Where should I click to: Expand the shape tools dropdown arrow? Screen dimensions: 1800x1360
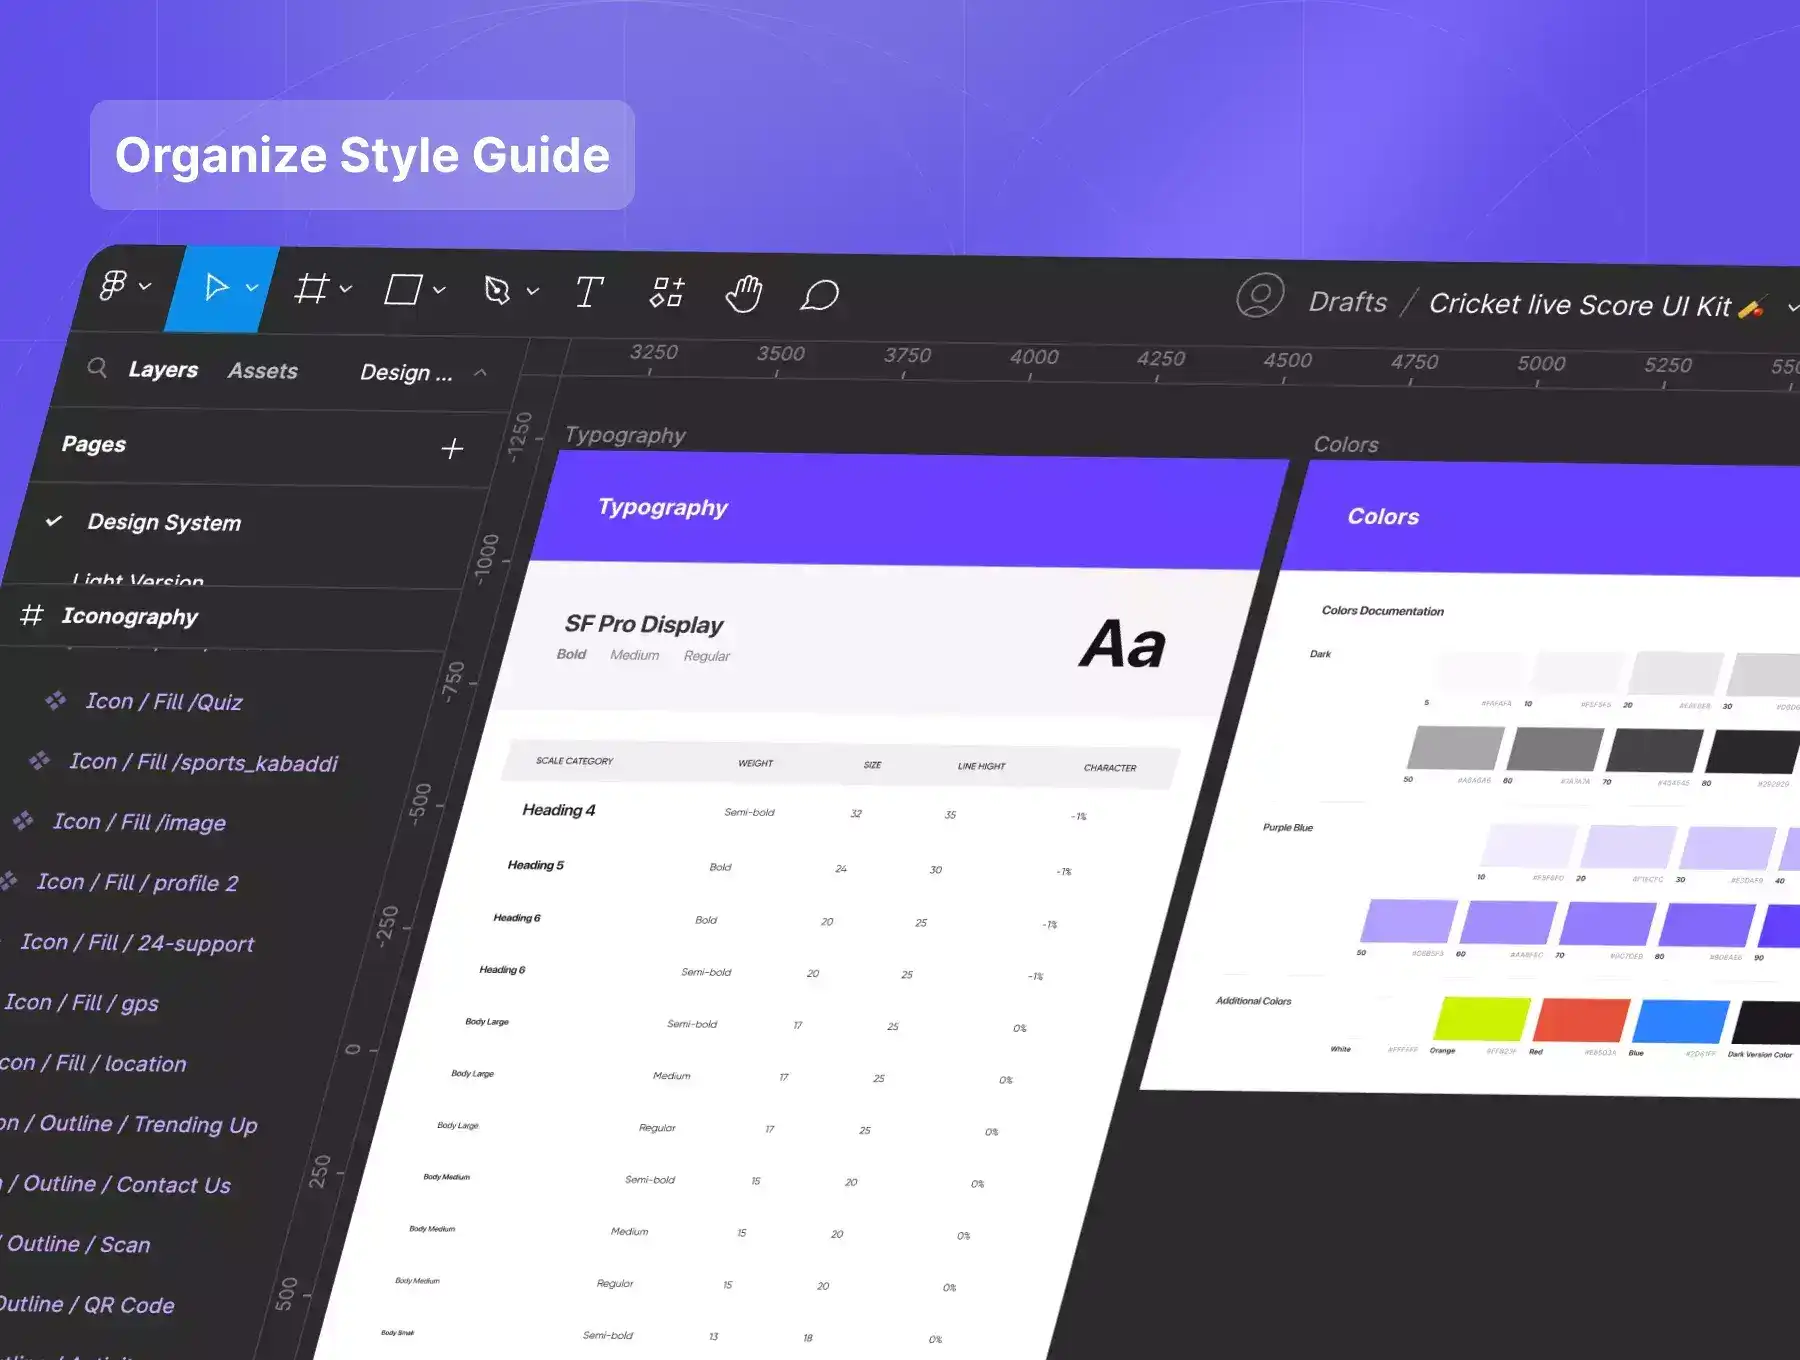tap(439, 290)
